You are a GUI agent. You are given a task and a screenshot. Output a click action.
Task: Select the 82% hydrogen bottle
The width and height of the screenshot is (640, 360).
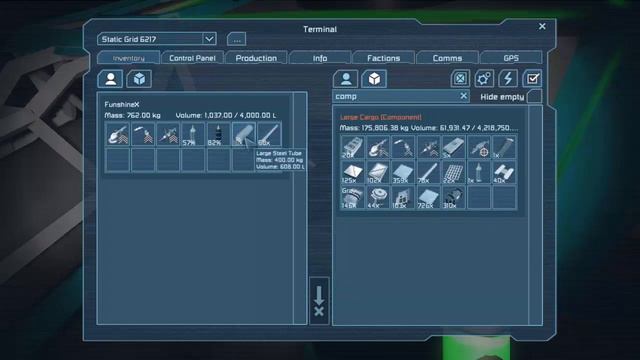pos(218,134)
